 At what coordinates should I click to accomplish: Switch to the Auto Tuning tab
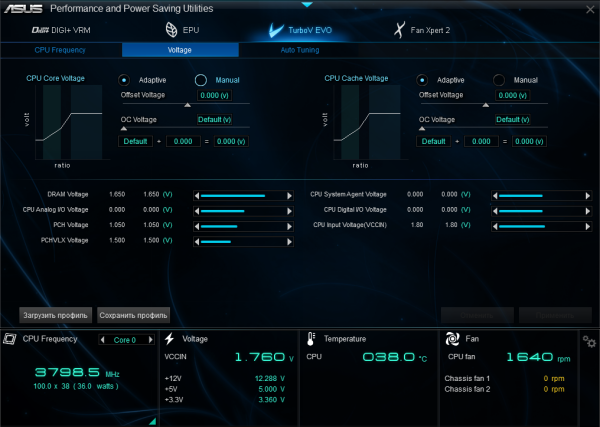point(300,49)
